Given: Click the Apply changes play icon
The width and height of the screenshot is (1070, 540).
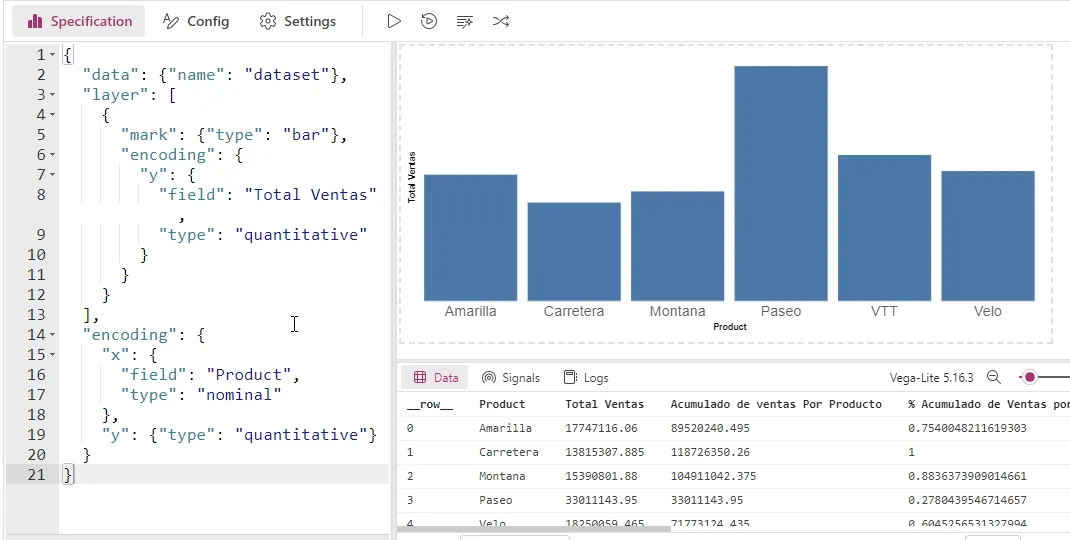Looking at the screenshot, I should 394,21.
